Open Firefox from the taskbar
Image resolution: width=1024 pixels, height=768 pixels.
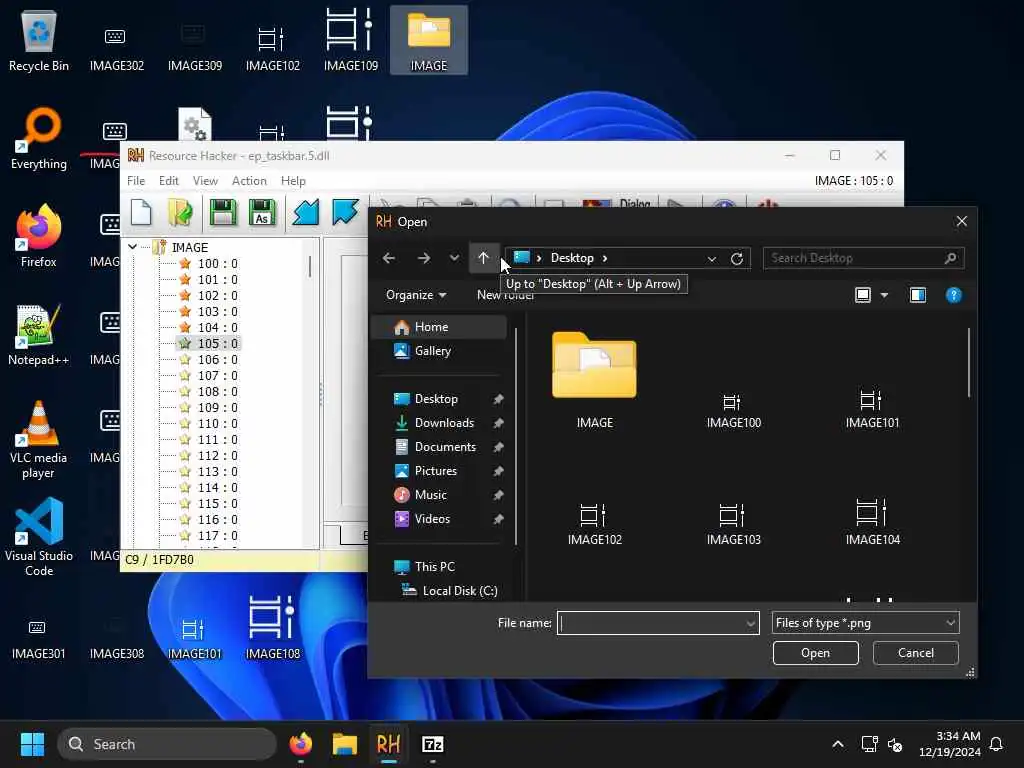click(x=301, y=744)
